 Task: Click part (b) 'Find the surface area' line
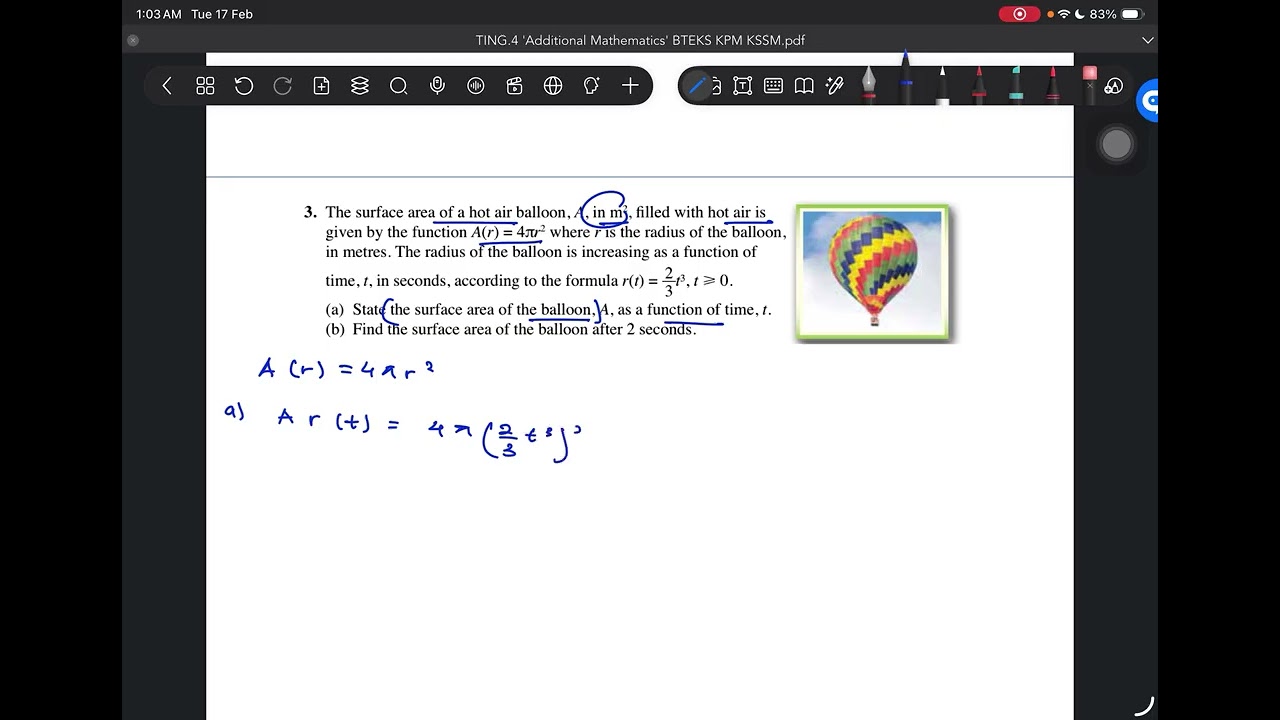point(511,329)
